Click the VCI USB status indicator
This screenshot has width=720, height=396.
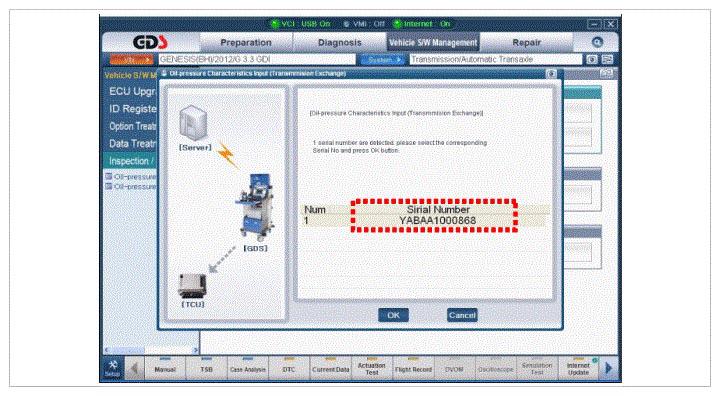click(x=301, y=24)
